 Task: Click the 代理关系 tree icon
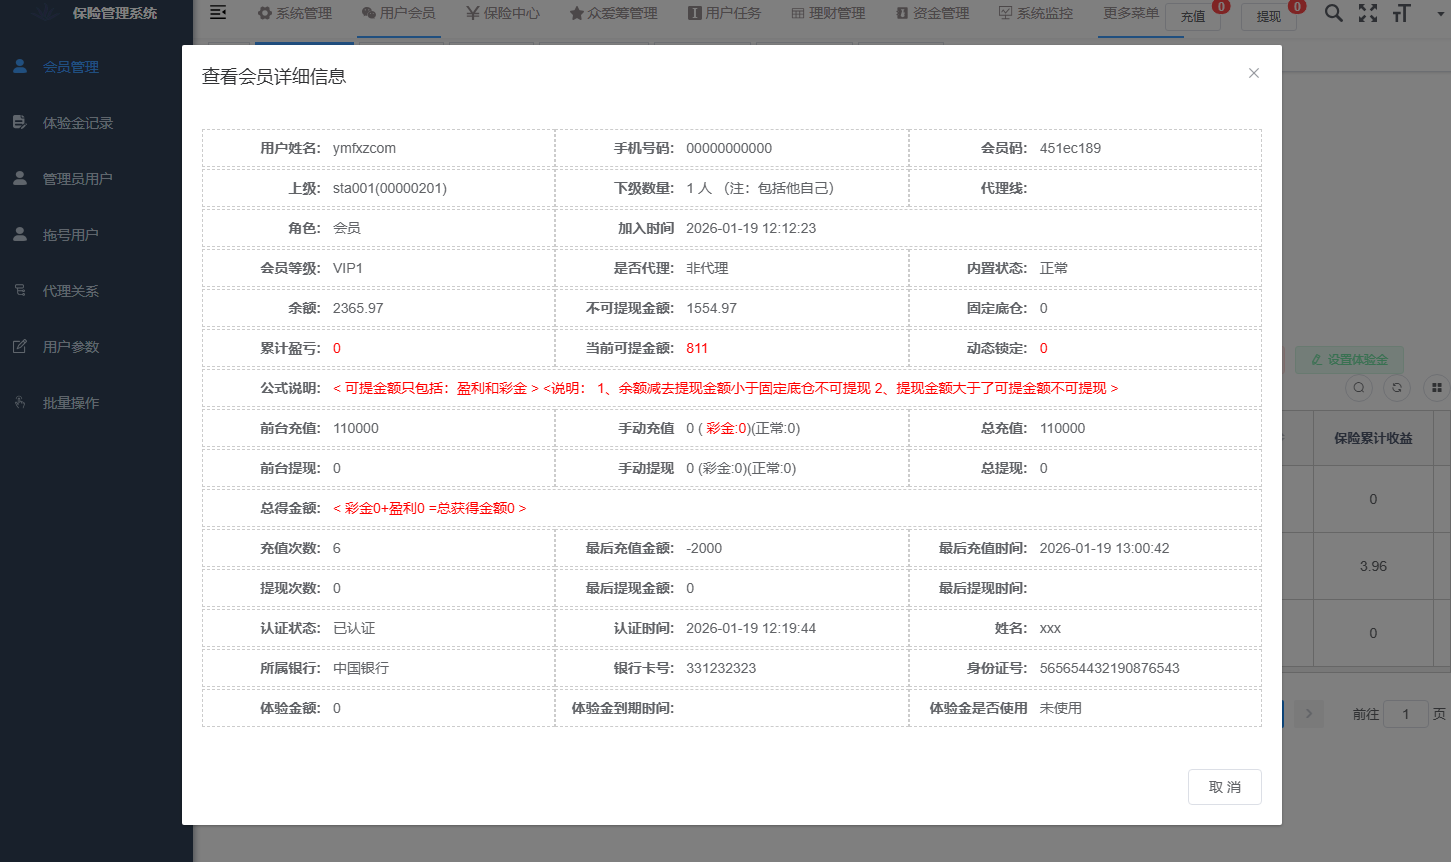(x=20, y=290)
